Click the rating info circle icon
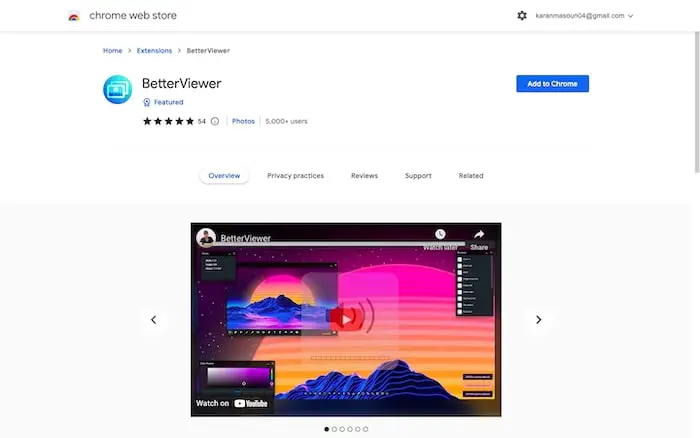Viewport: 700px width, 438px height. (x=215, y=121)
